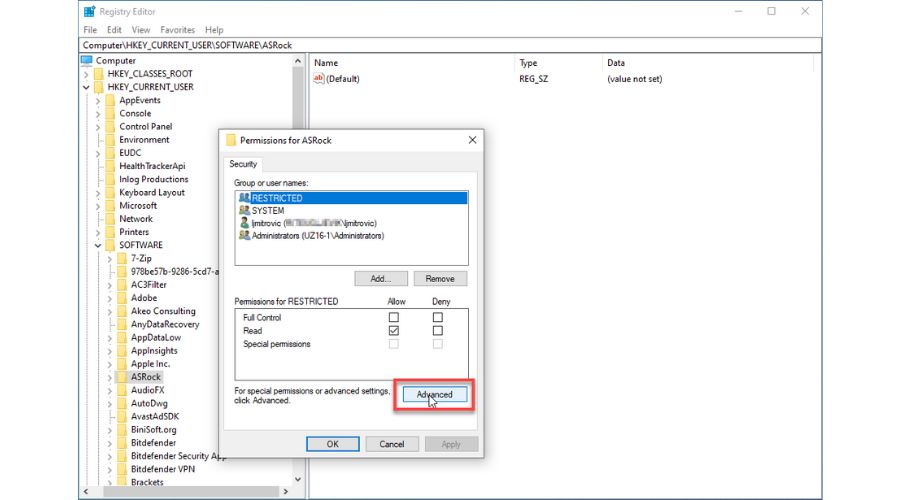The image size is (900, 500).
Task: Click the Apply button
Action: click(451, 444)
